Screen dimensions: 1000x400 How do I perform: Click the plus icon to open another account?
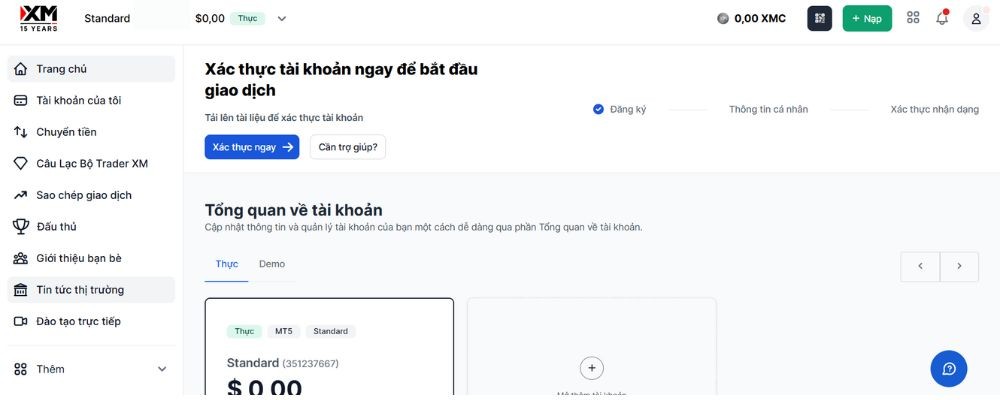click(591, 368)
